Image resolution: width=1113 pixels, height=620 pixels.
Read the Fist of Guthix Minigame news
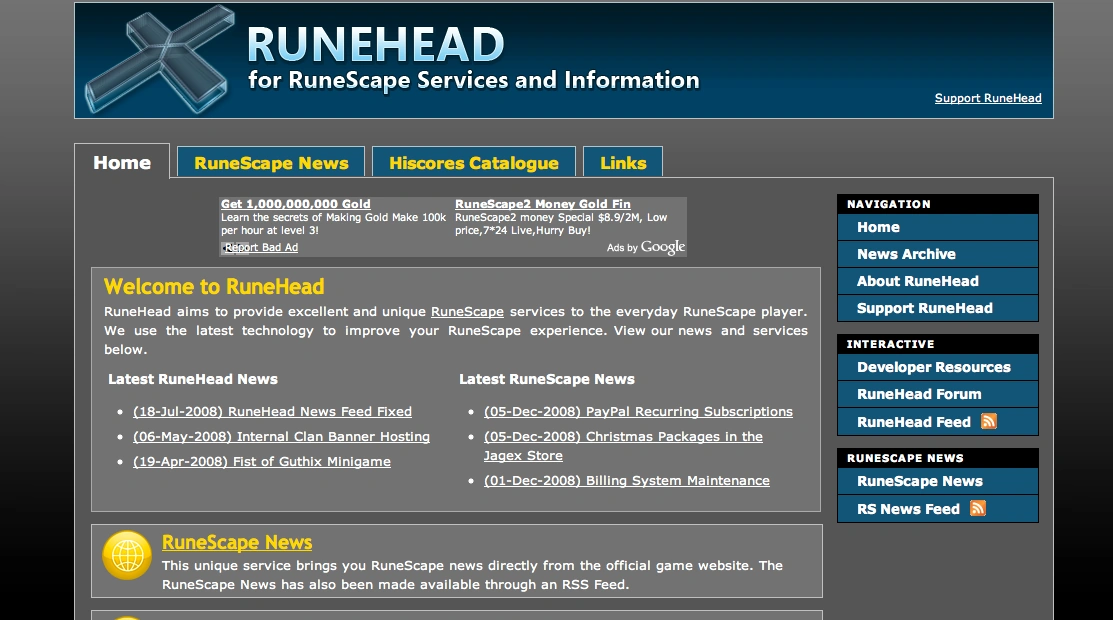(x=261, y=461)
